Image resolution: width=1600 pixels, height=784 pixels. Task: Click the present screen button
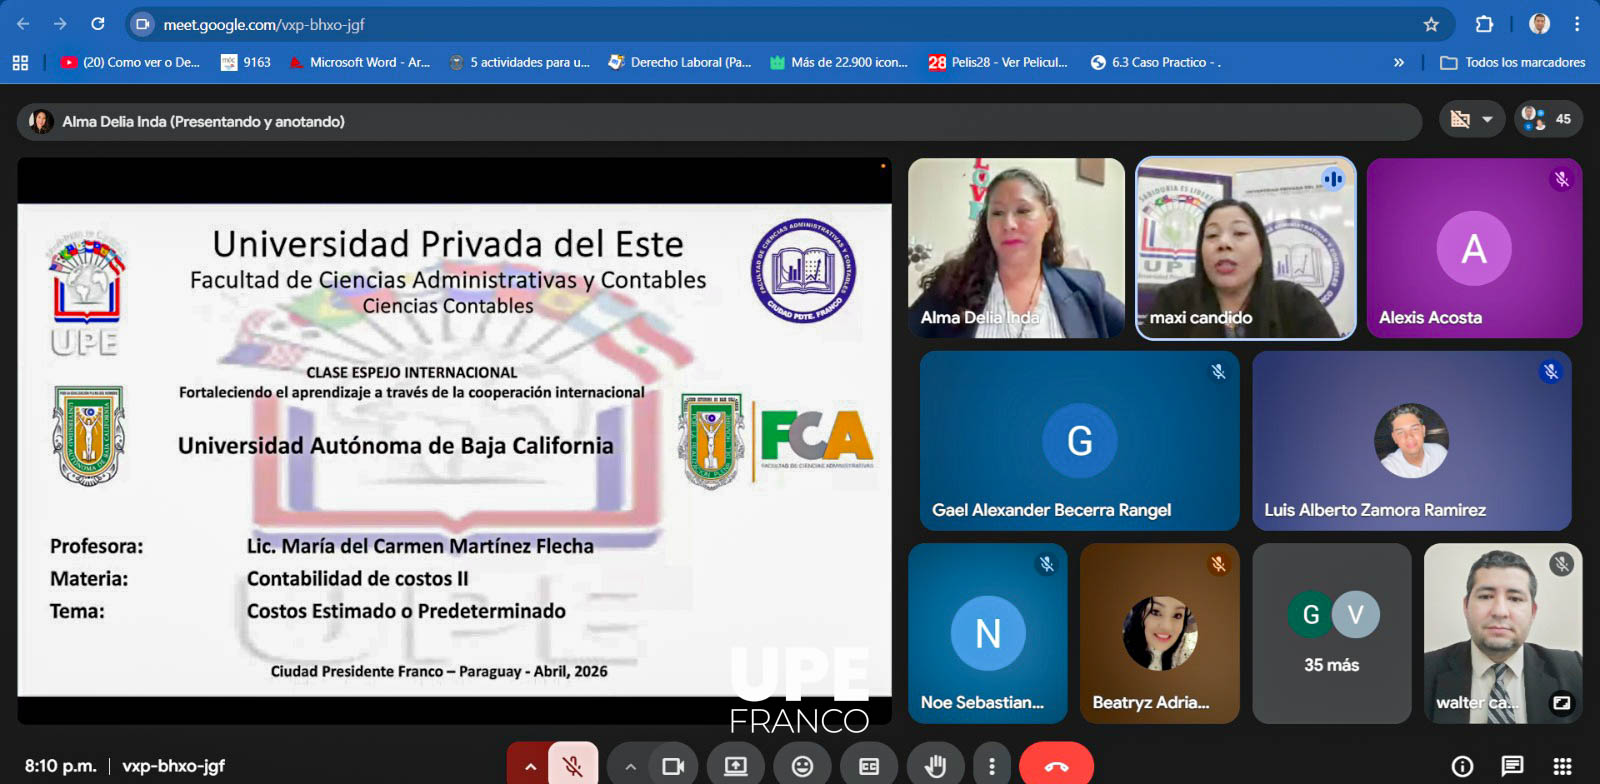coord(736,766)
